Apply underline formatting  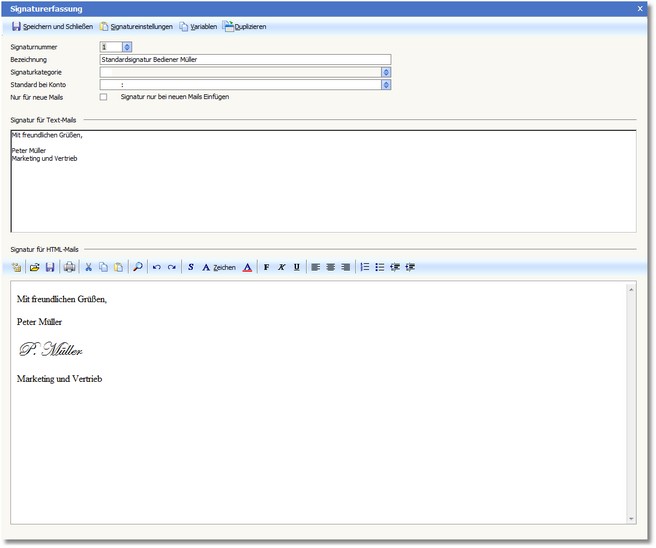[297, 267]
